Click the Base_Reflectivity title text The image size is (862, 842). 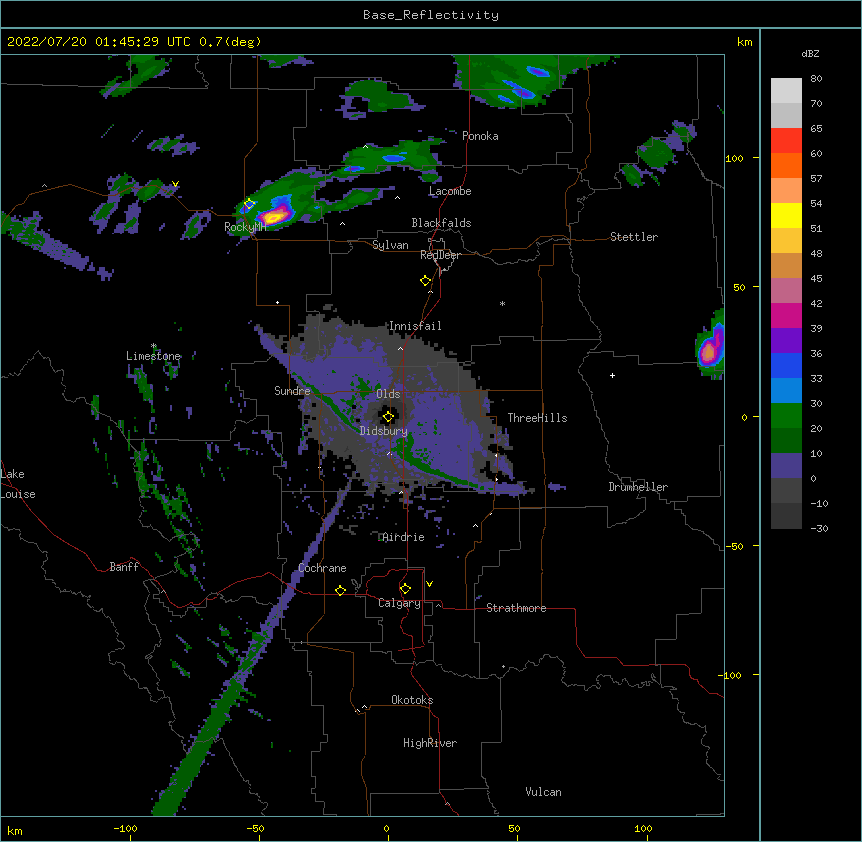point(431,15)
